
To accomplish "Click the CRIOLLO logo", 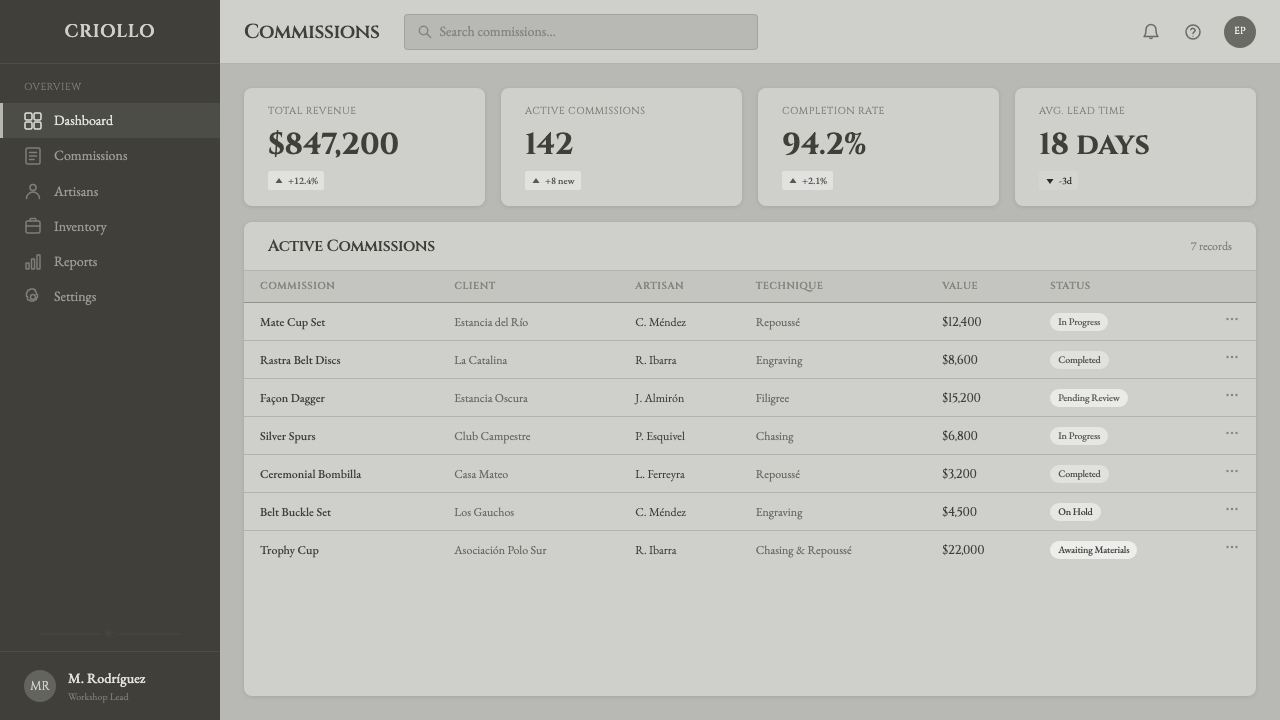I will [110, 31].
